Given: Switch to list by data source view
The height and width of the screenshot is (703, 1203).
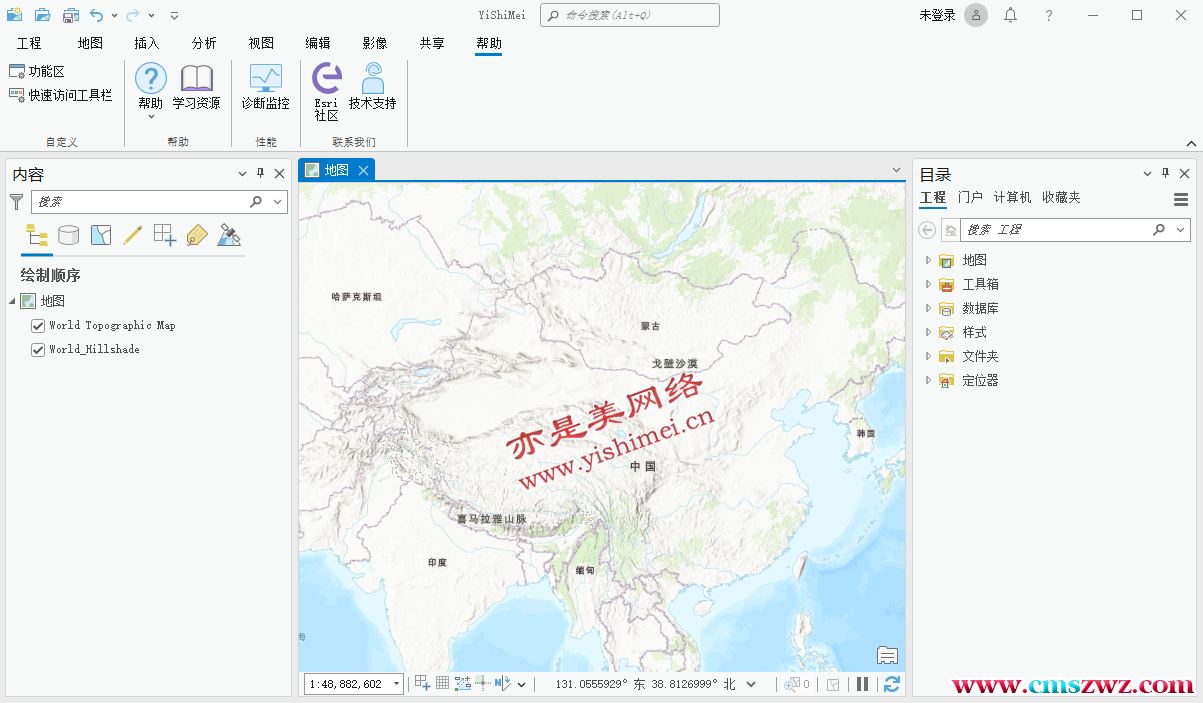Looking at the screenshot, I should 68,235.
